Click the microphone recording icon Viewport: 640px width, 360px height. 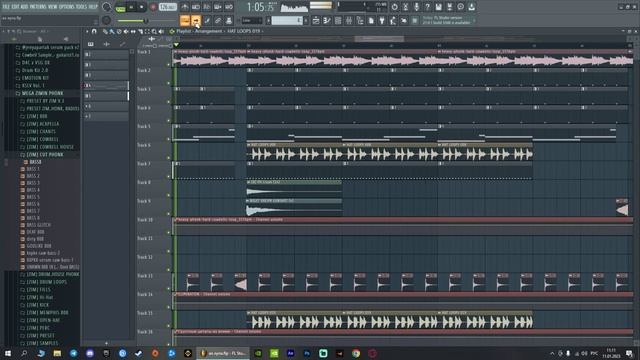pyautogui.click(x=416, y=7)
